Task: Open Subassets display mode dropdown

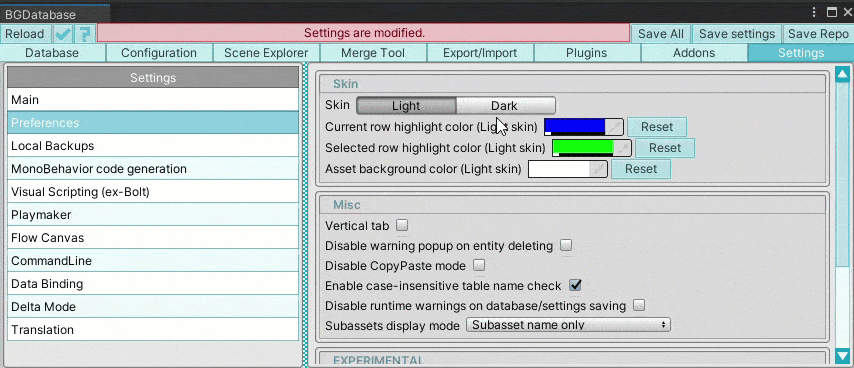Action: pyautogui.click(x=568, y=325)
